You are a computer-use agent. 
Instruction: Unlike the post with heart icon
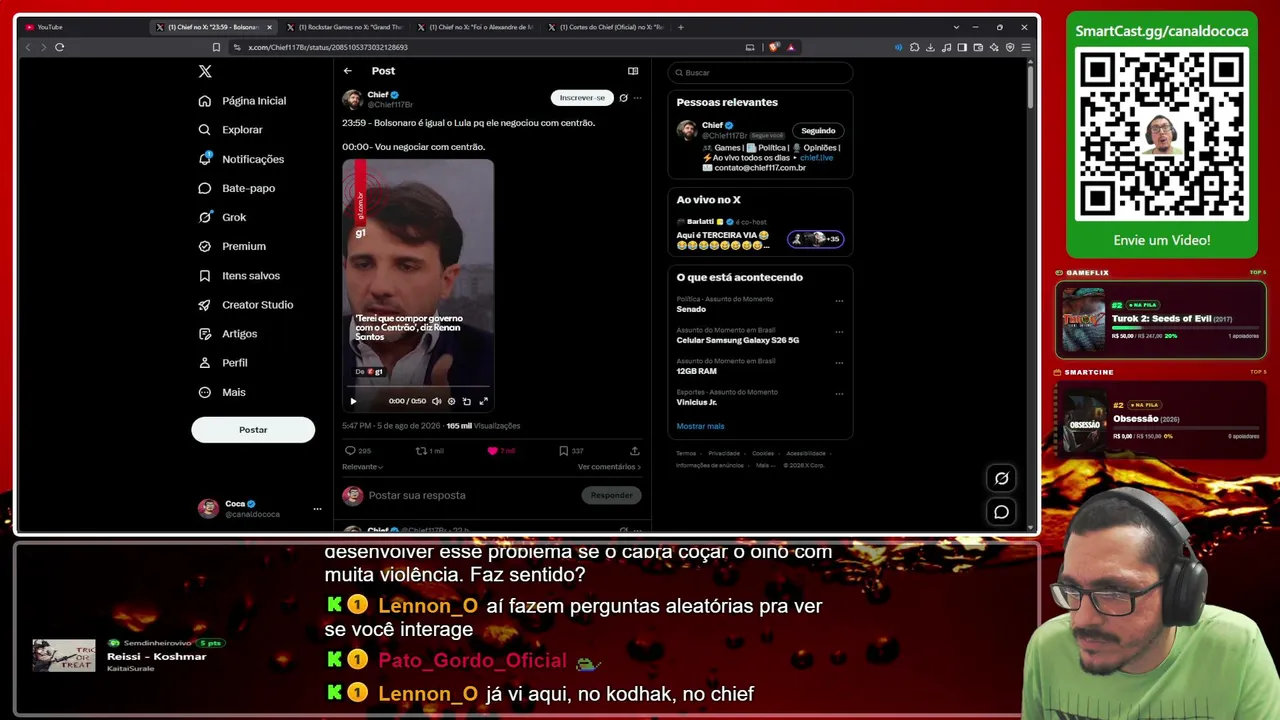492,451
